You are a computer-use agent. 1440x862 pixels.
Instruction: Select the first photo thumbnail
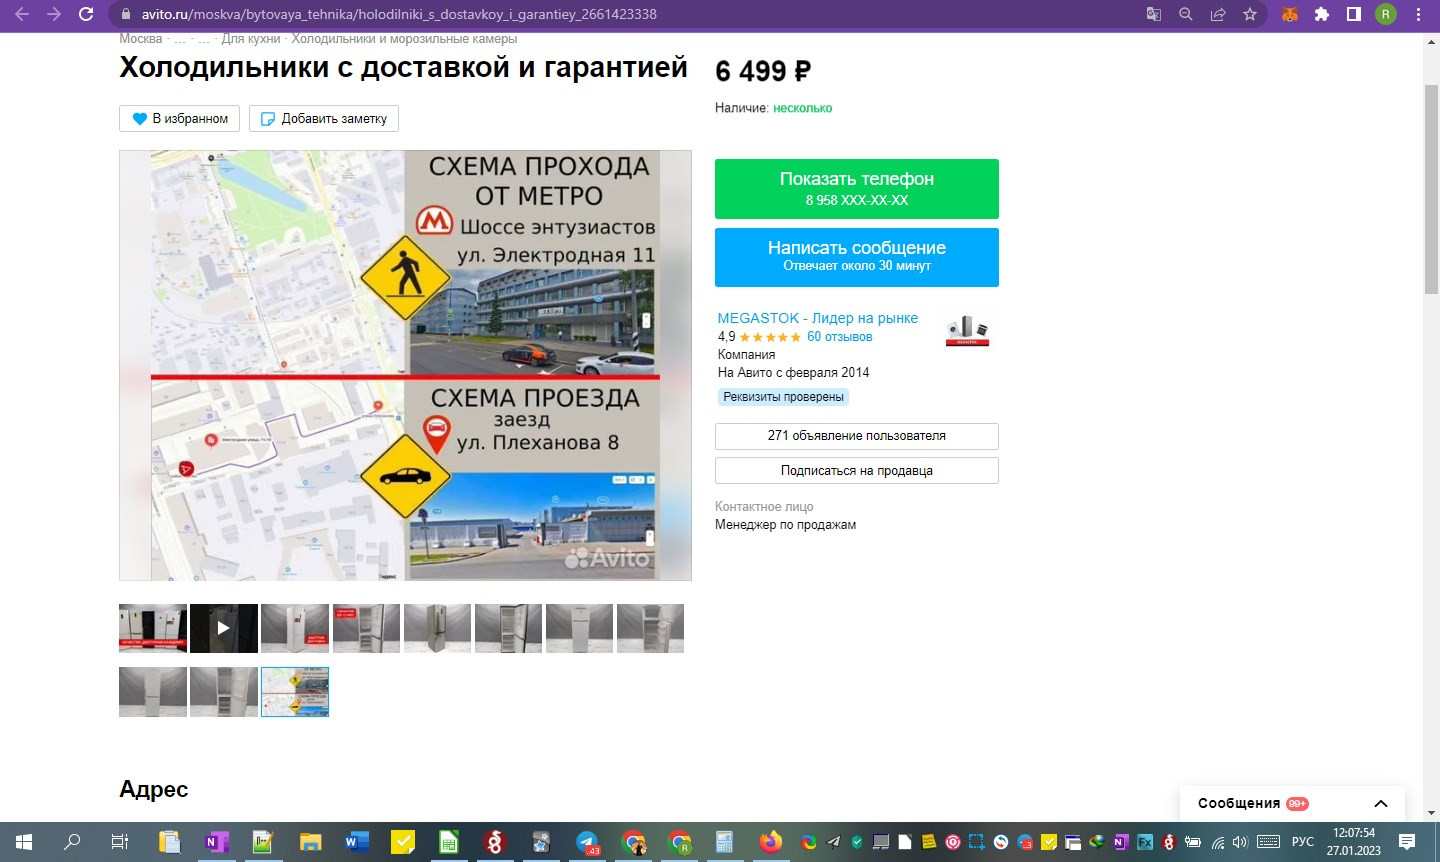(153, 628)
